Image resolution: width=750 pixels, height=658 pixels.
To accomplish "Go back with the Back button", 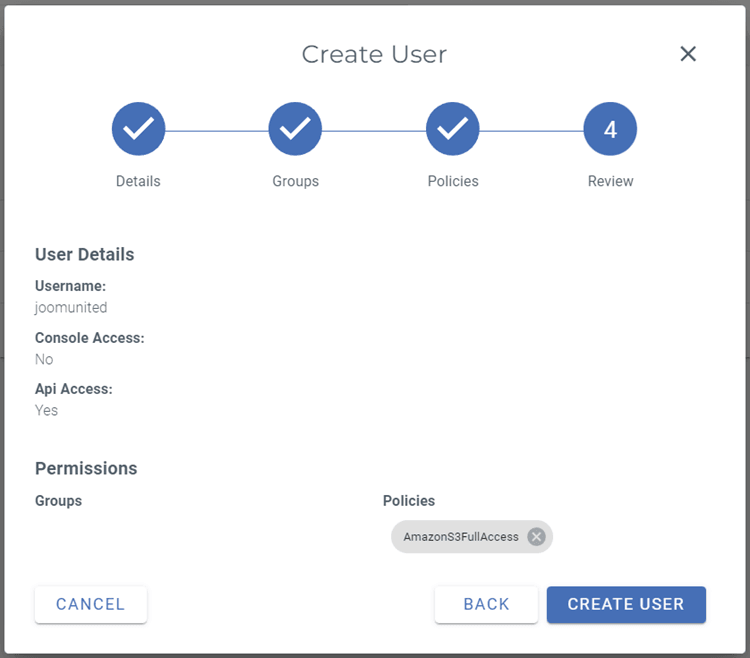I will 486,604.
